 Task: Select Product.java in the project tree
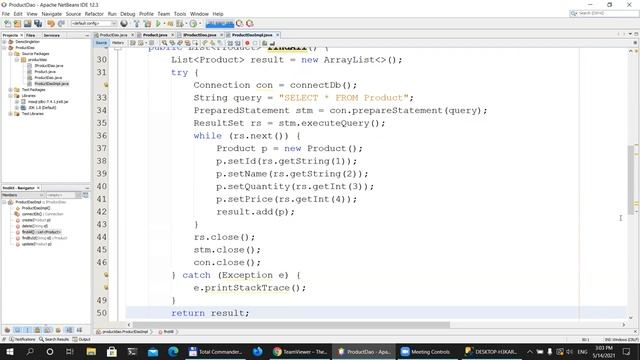pyautogui.click(x=45, y=72)
